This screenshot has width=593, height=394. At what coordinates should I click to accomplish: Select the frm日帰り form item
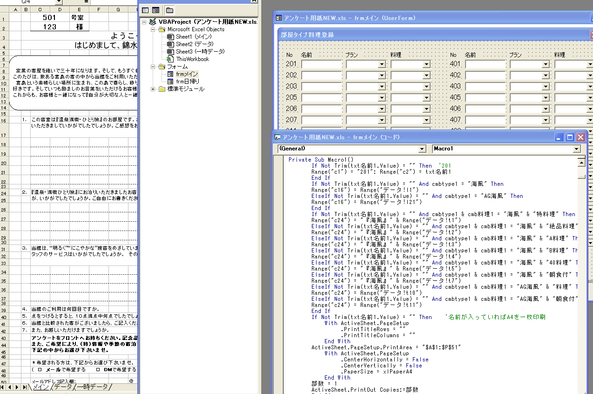188,81
